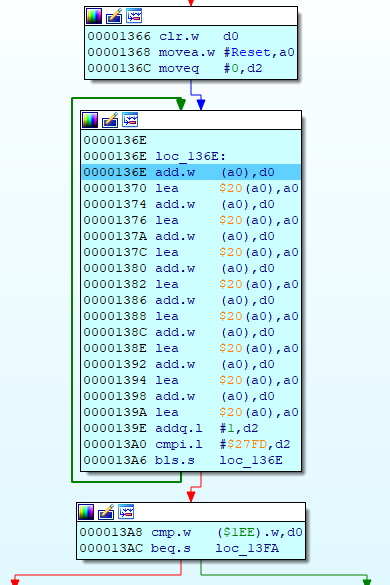Select the highlighted add.w line at 0000136E
The height and width of the screenshot is (585, 390).
pyautogui.click(x=191, y=172)
